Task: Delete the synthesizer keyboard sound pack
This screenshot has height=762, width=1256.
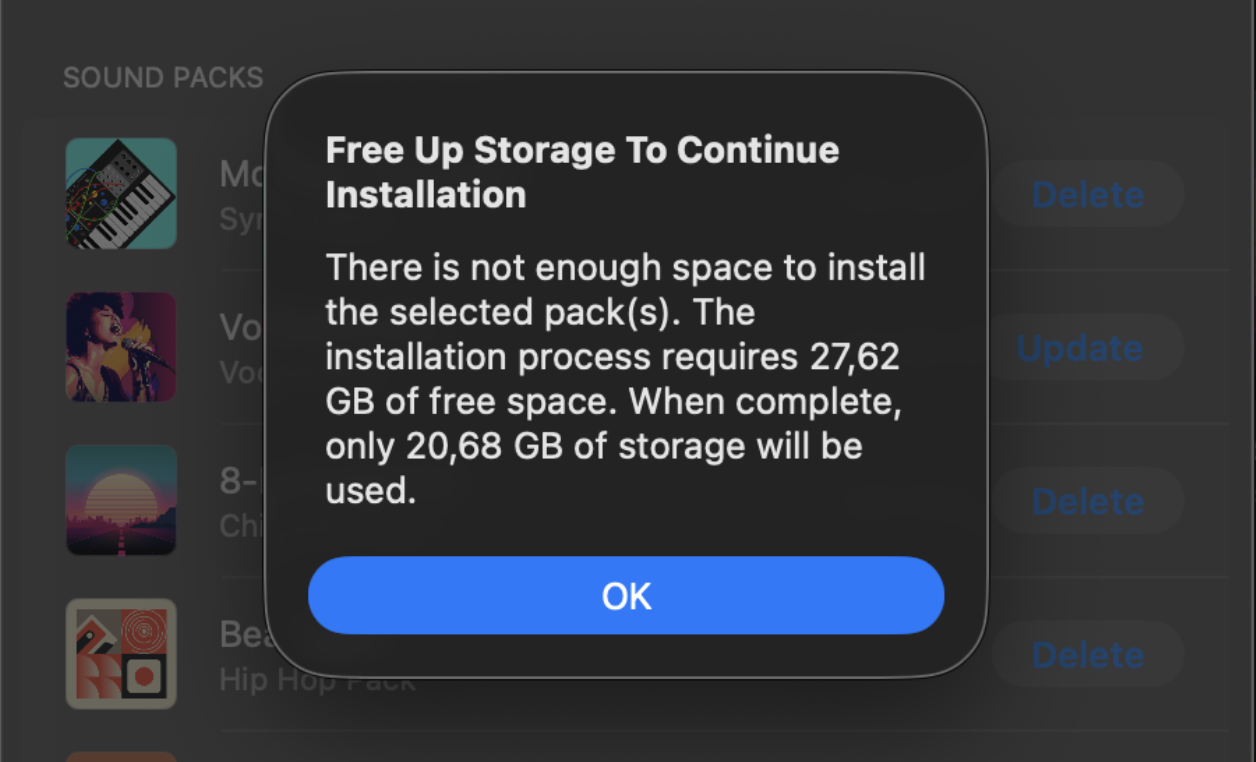Action: click(1087, 194)
